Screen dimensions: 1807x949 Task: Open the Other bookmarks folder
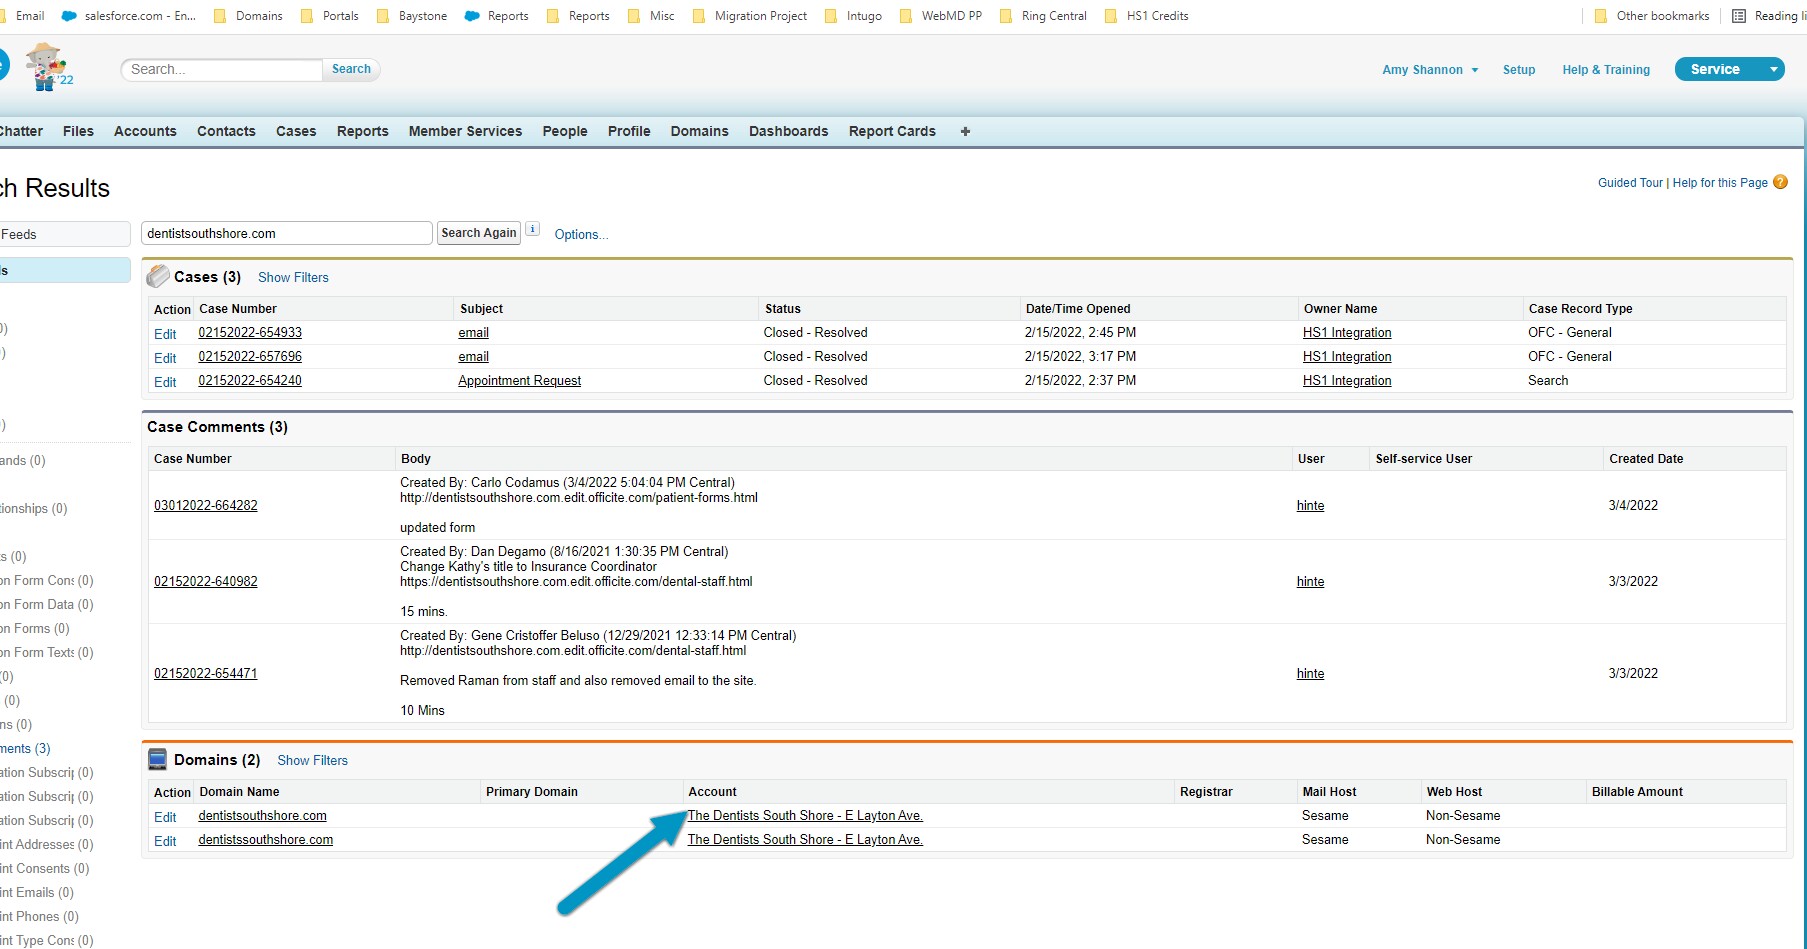pos(1651,16)
